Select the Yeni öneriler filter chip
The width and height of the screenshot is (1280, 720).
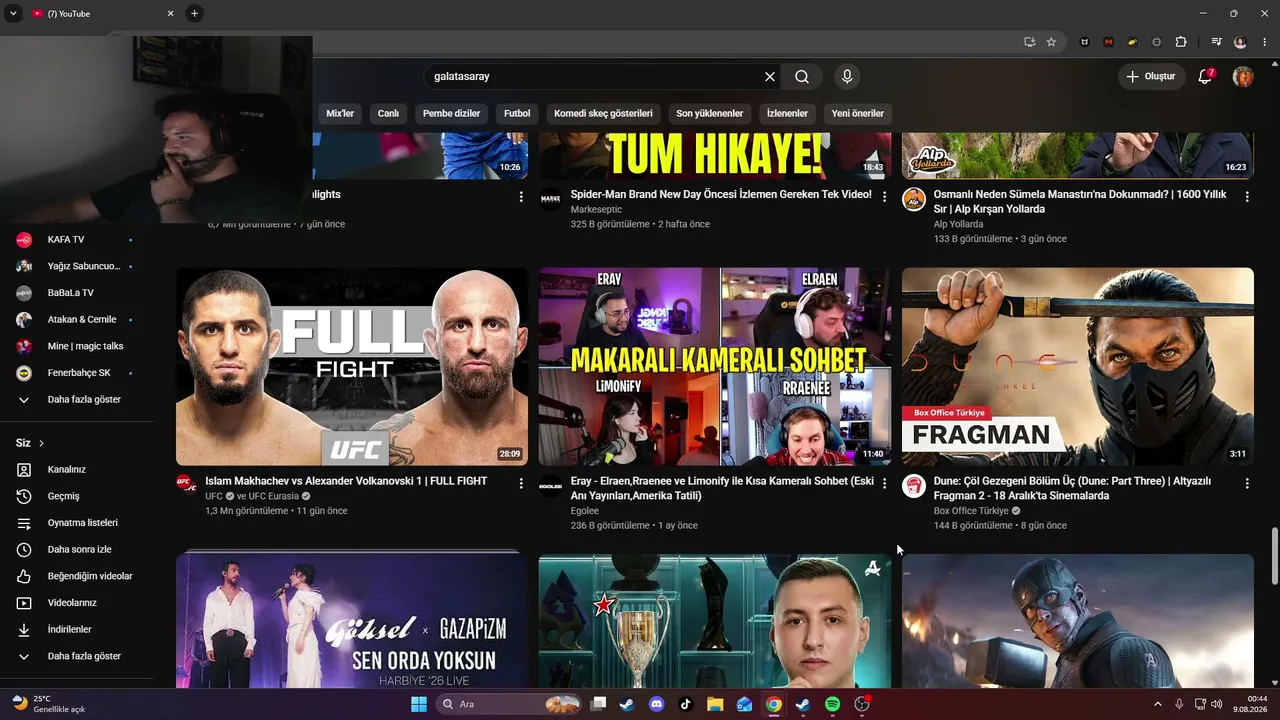[x=858, y=113]
